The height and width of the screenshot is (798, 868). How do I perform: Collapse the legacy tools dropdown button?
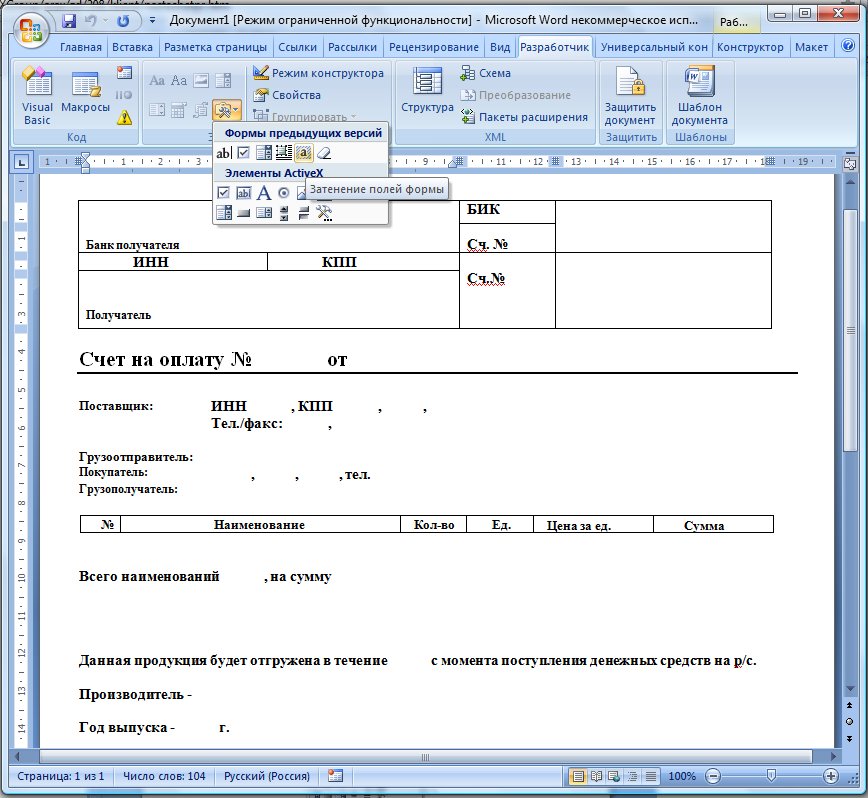pyautogui.click(x=227, y=109)
